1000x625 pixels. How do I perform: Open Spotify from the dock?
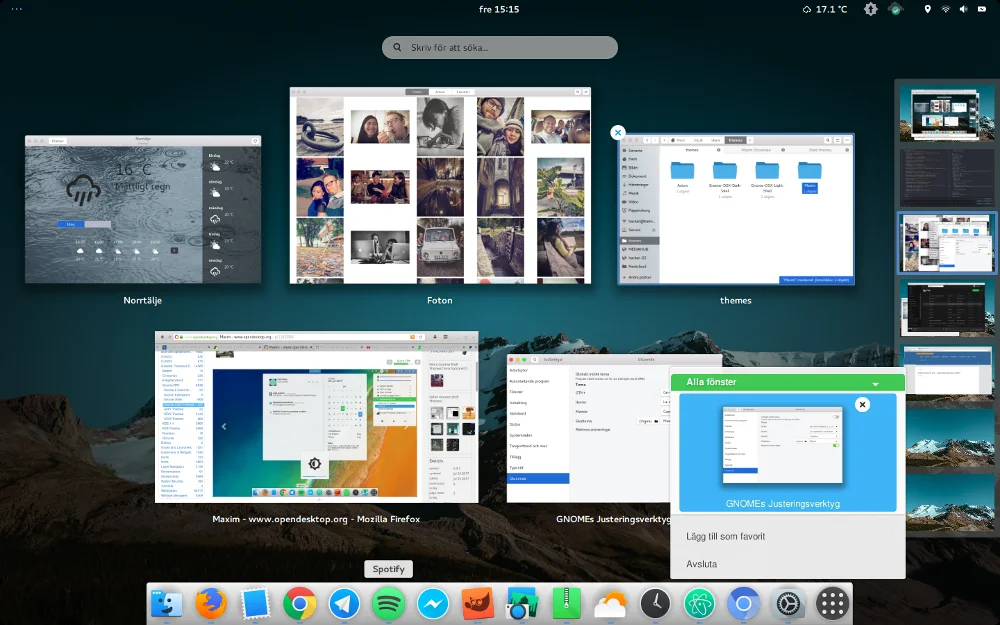tap(388, 603)
